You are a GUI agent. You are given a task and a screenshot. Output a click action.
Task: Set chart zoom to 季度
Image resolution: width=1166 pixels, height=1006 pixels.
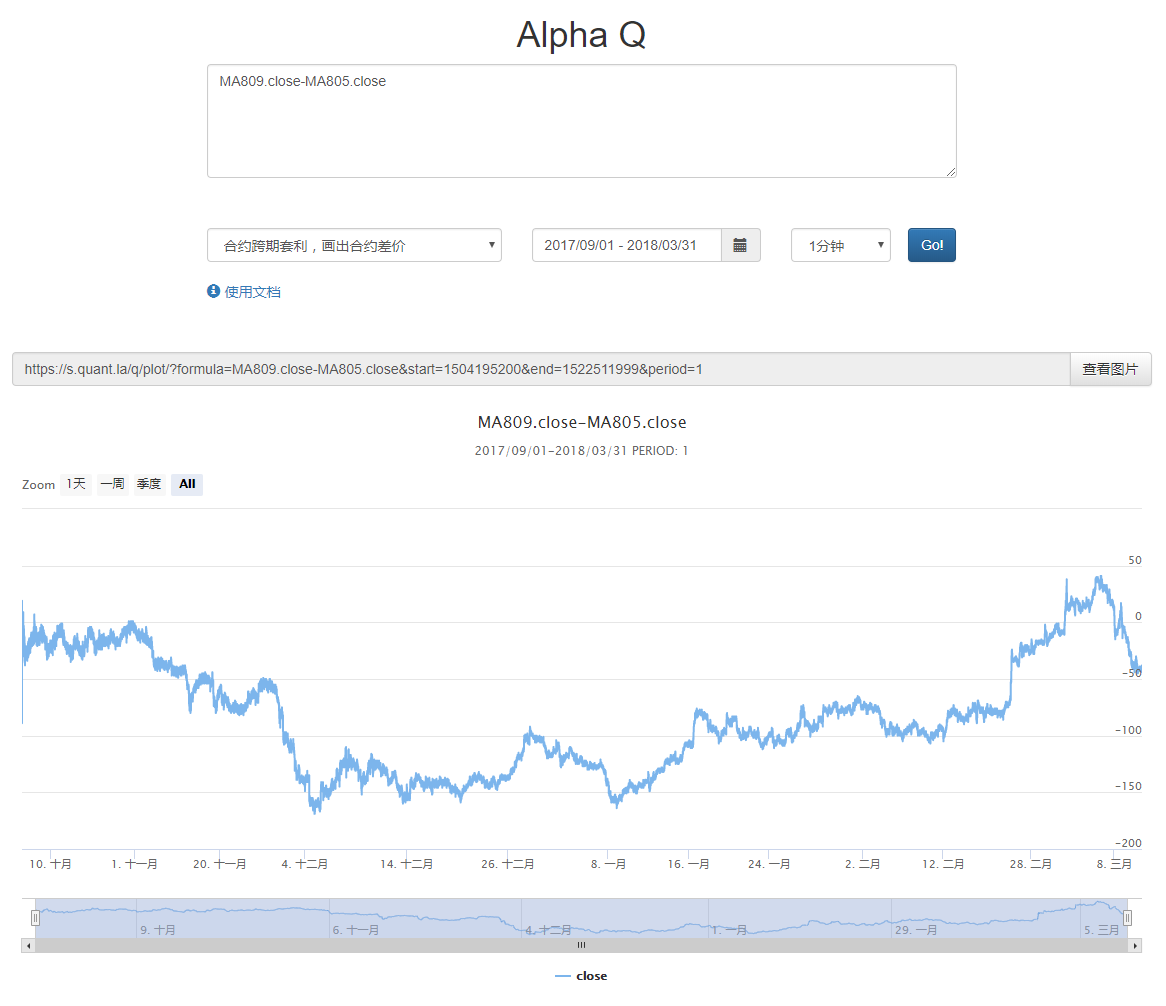coord(149,485)
